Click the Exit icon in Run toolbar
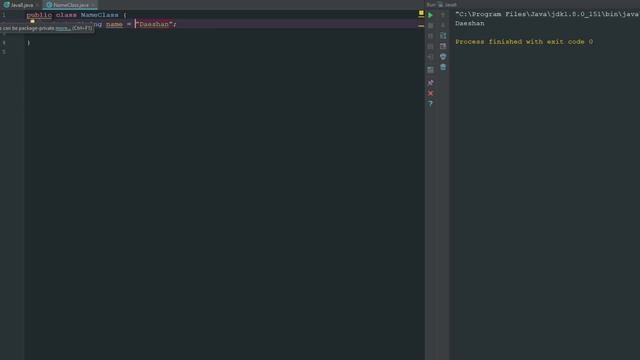The height and width of the screenshot is (360, 640). pos(430,57)
